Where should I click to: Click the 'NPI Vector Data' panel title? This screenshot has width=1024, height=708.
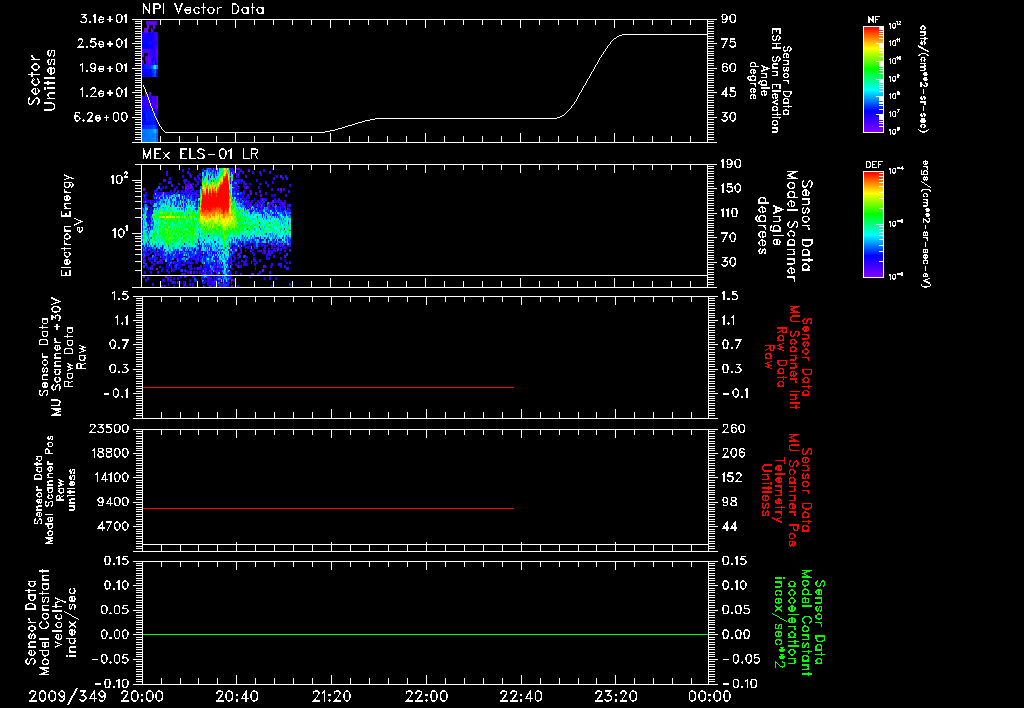203,9
